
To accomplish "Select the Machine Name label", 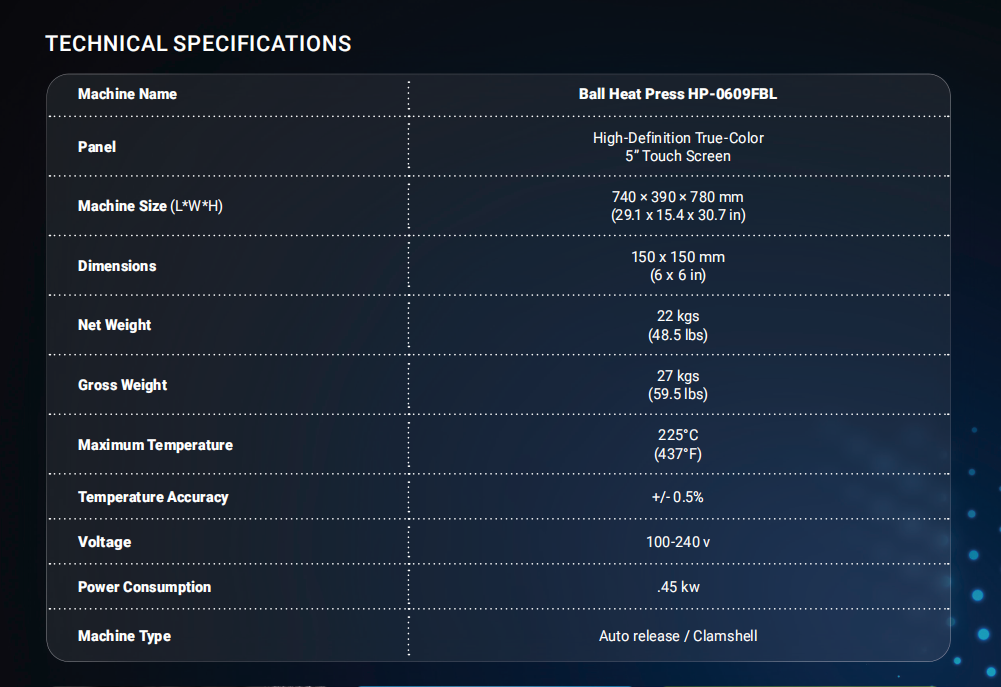I will point(127,94).
